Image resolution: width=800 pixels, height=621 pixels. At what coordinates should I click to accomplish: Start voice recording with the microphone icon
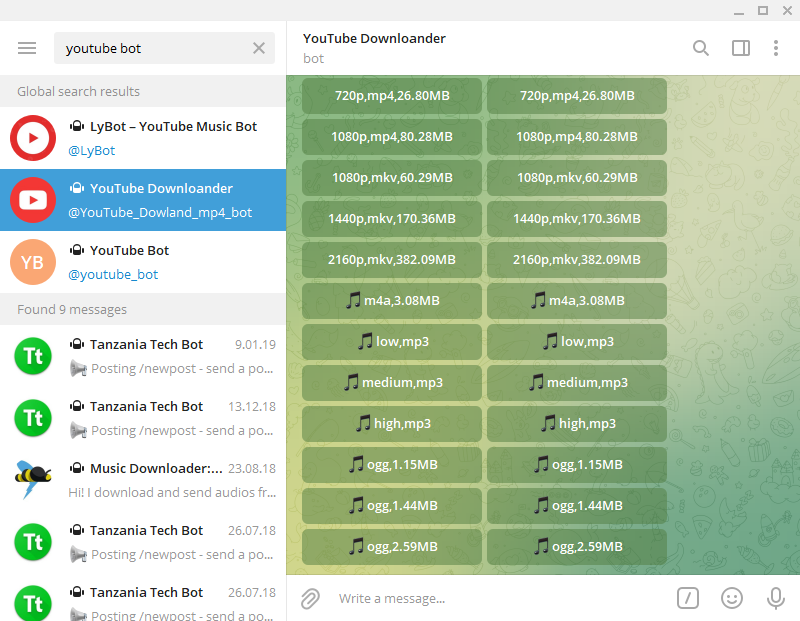pos(776,598)
